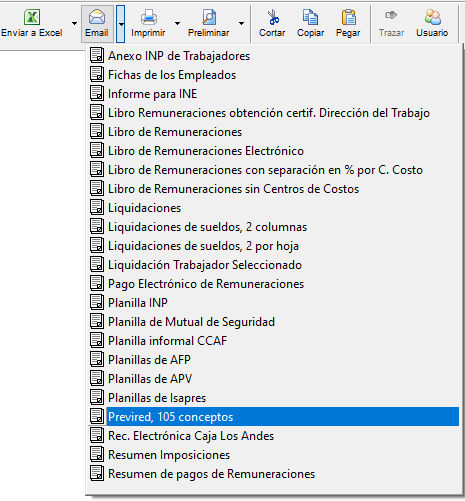This screenshot has width=465, height=501.
Task: Click document icon beside Resumen Imposiciones
Action: tap(97, 454)
